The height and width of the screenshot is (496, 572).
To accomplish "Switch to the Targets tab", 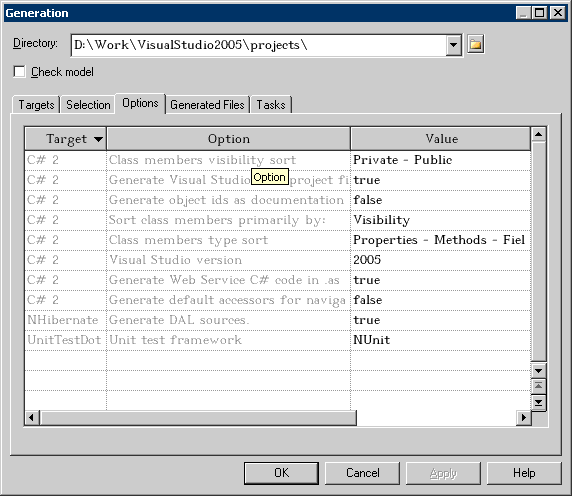I will click(x=36, y=105).
